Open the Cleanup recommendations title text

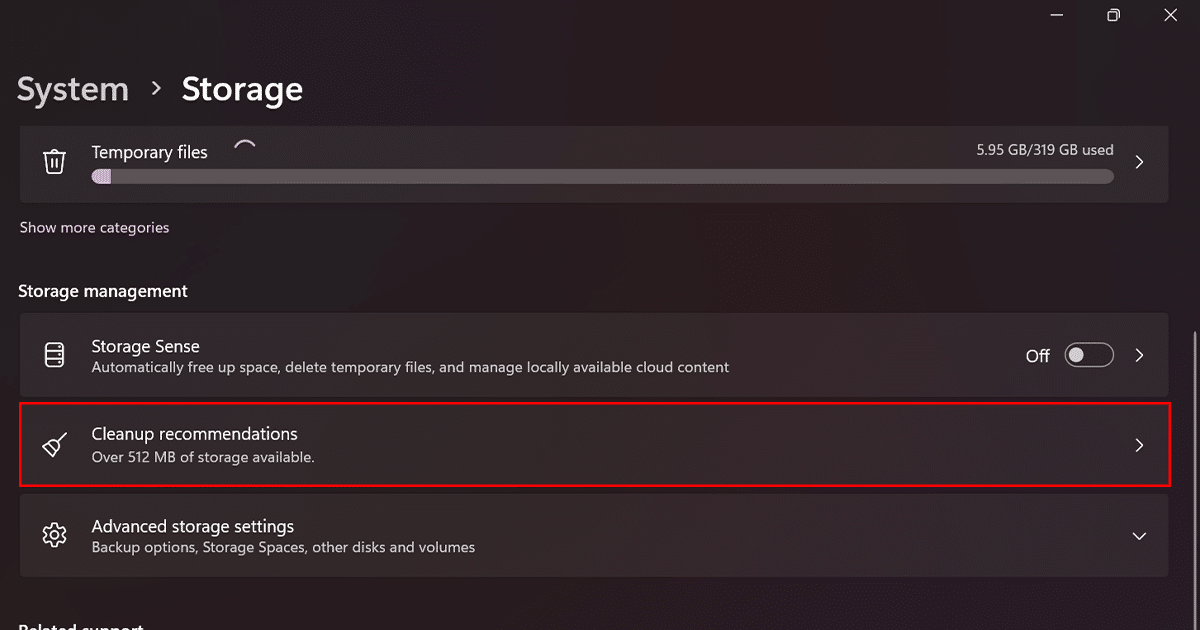(x=194, y=434)
